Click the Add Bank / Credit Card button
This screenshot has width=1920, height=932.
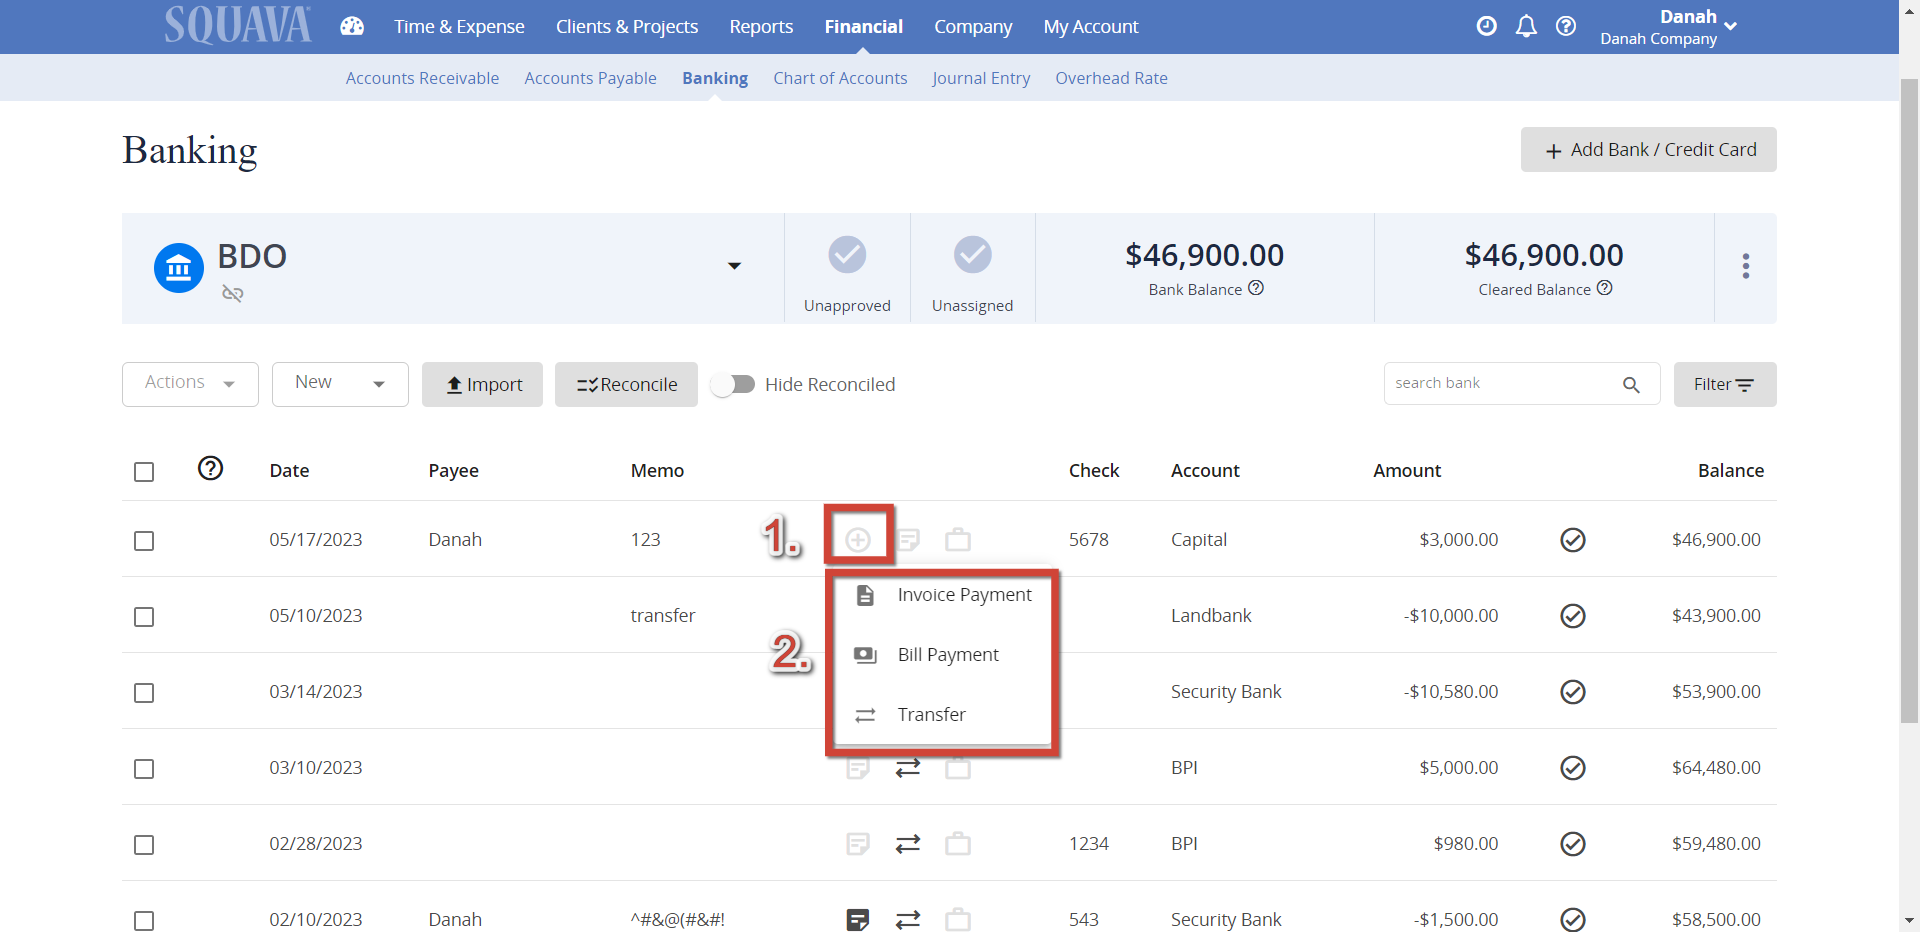(1648, 149)
